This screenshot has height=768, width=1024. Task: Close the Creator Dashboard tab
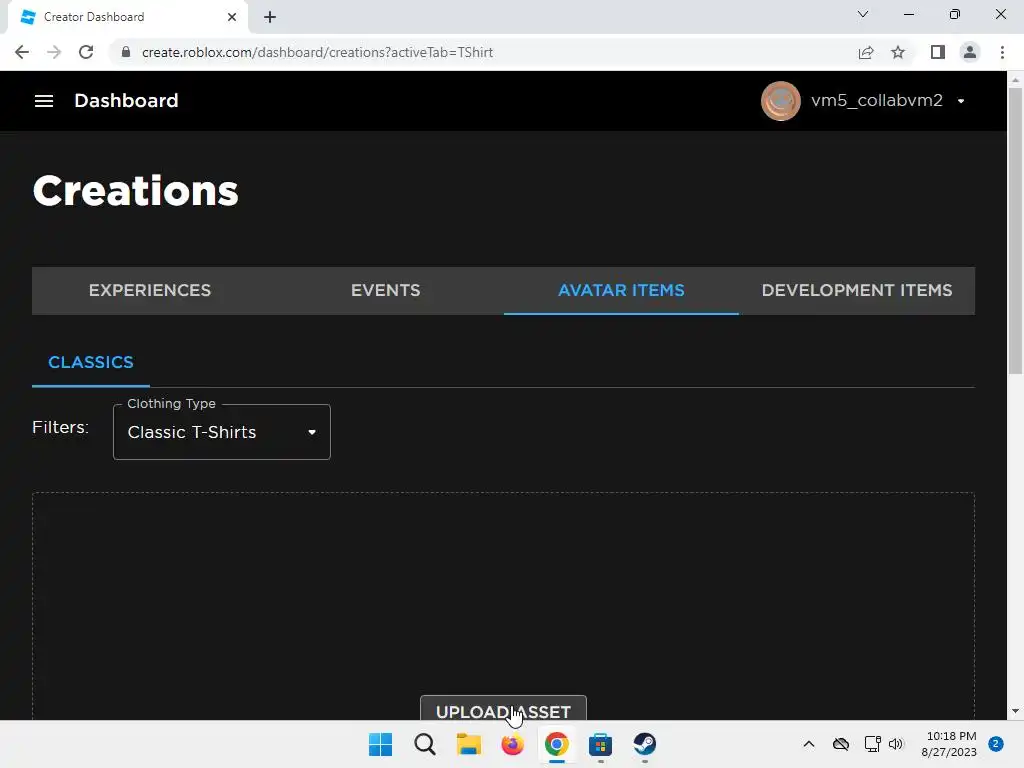click(x=232, y=17)
